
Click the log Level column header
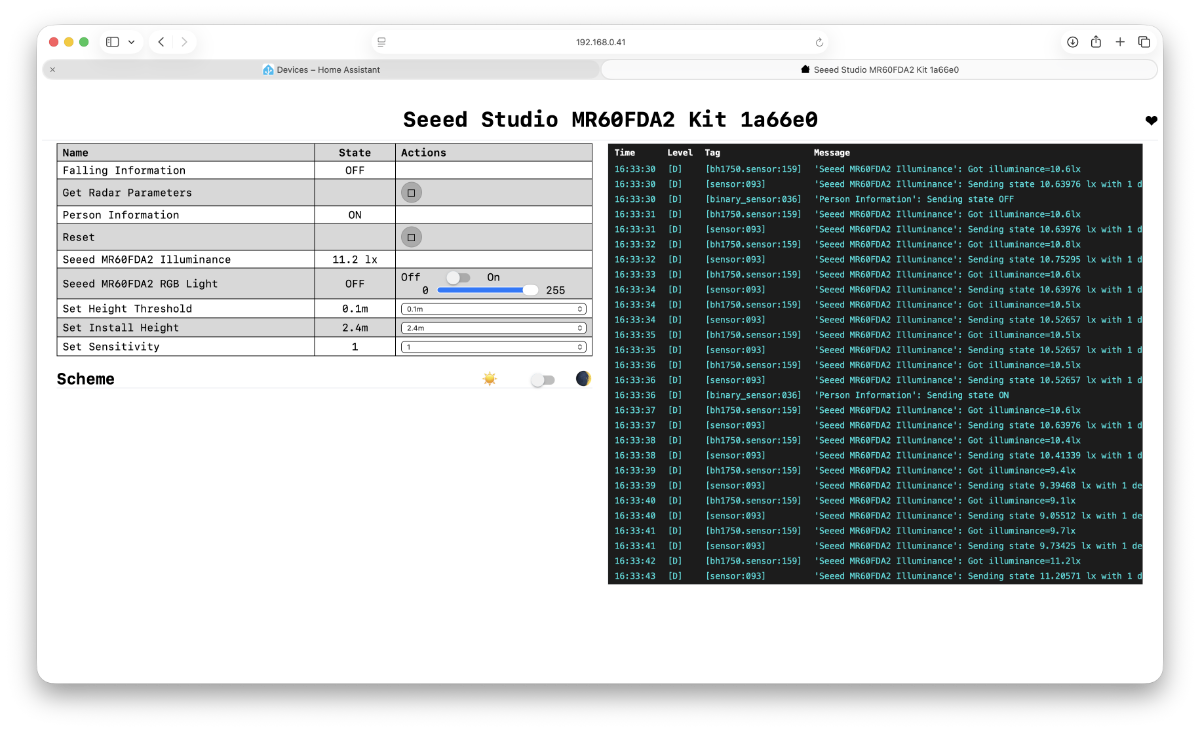(x=680, y=153)
